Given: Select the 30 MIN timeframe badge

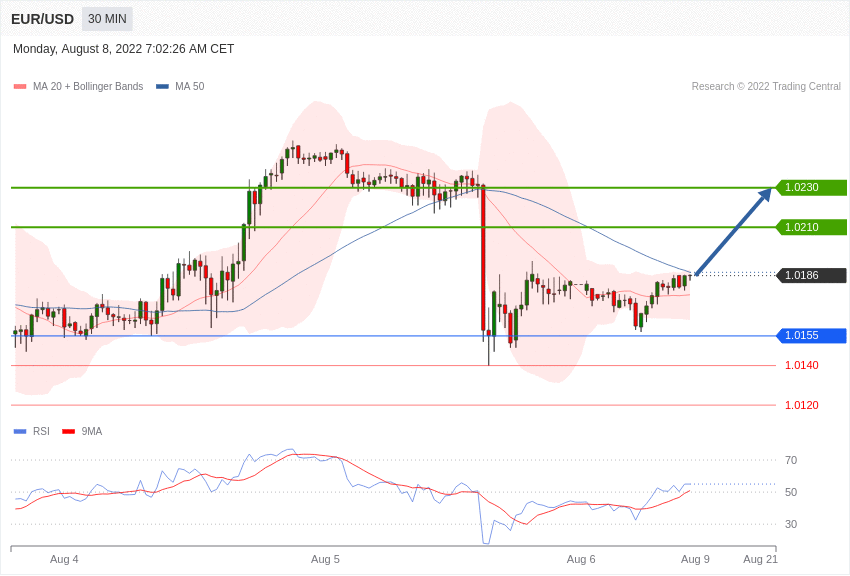Looking at the screenshot, I should click(x=107, y=19).
